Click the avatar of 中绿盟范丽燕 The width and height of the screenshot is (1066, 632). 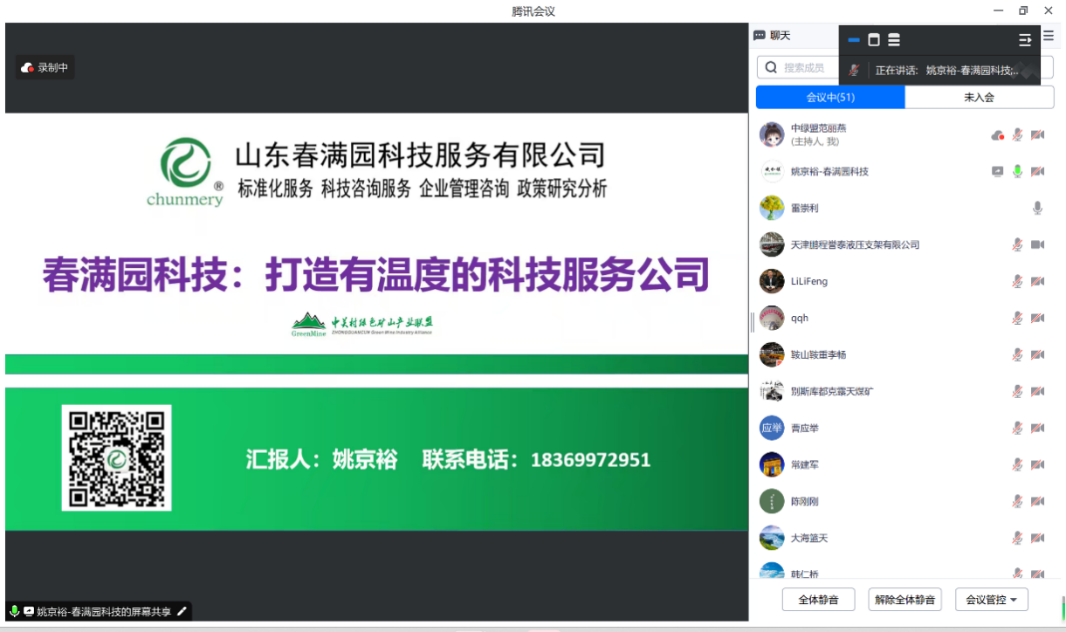point(772,135)
